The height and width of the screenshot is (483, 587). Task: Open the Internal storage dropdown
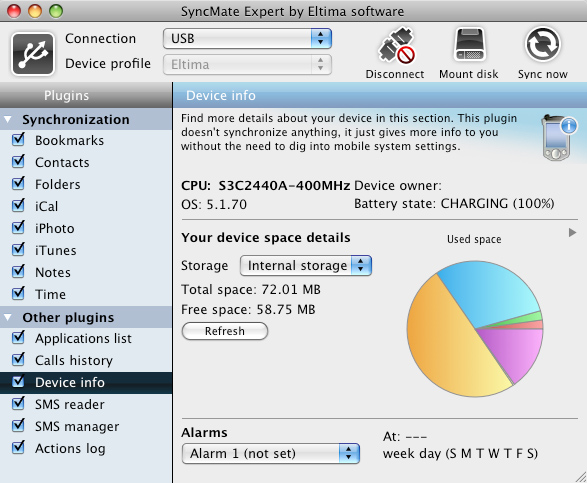click(x=305, y=265)
